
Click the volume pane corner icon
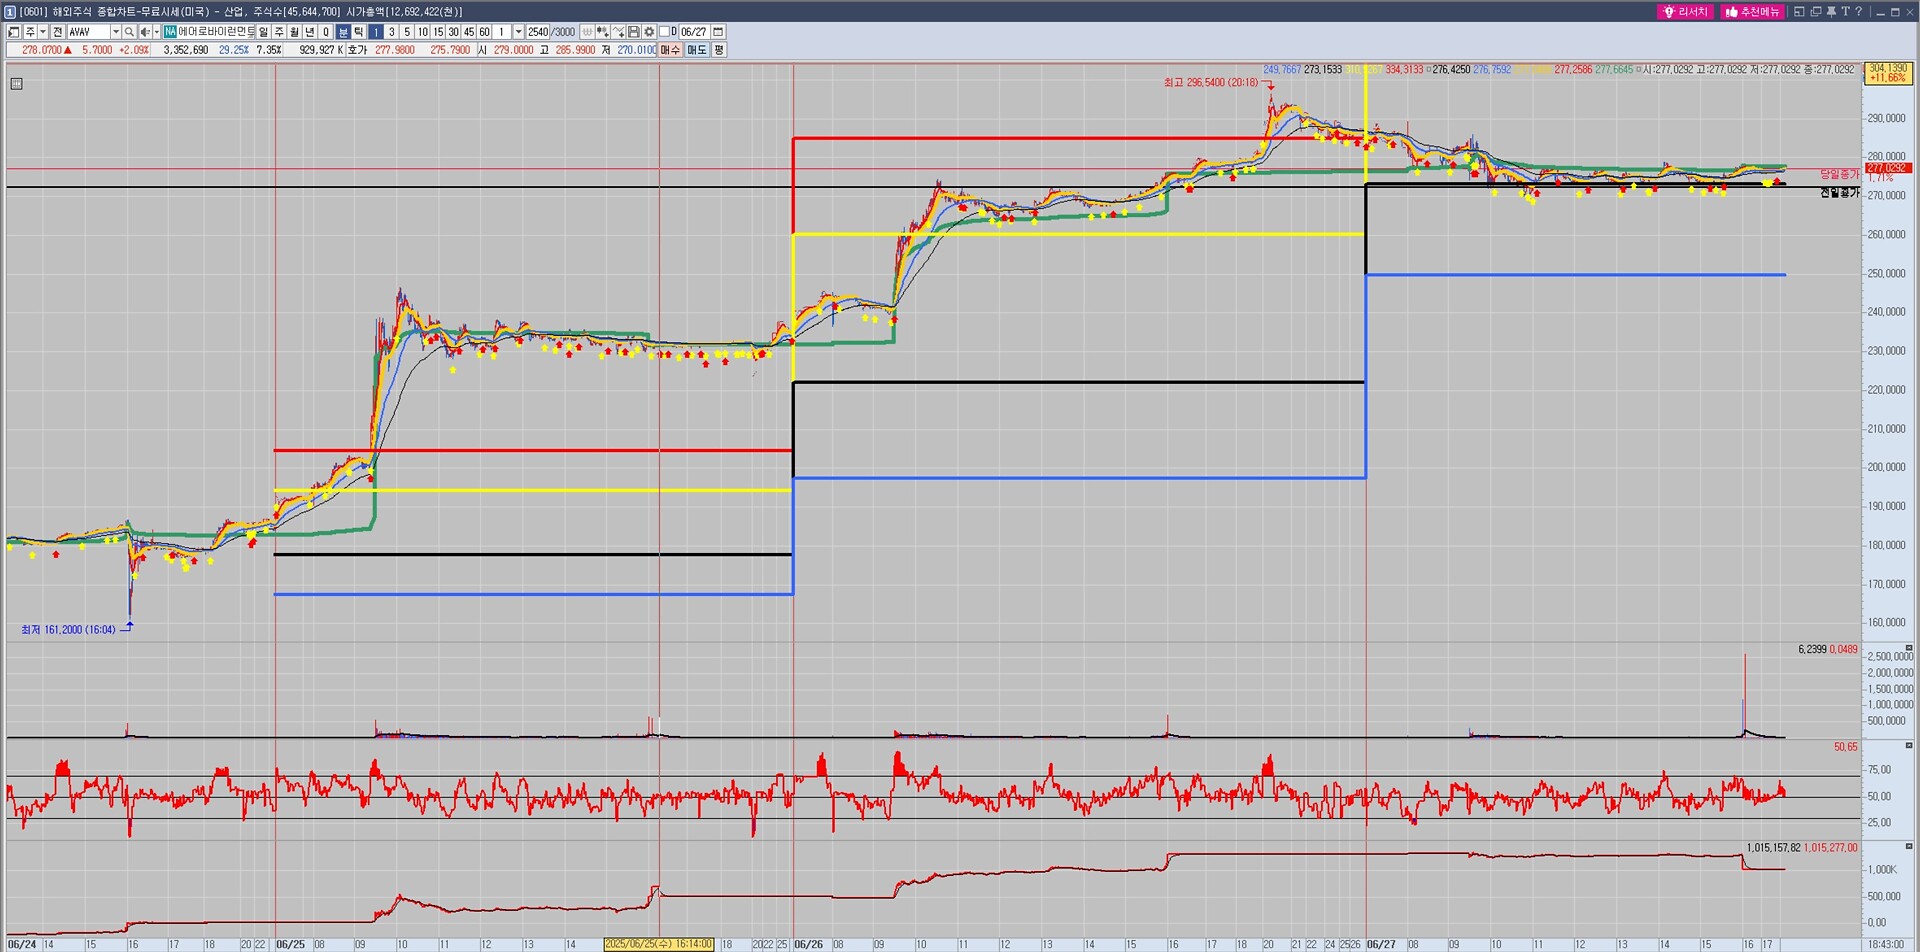(1909, 649)
